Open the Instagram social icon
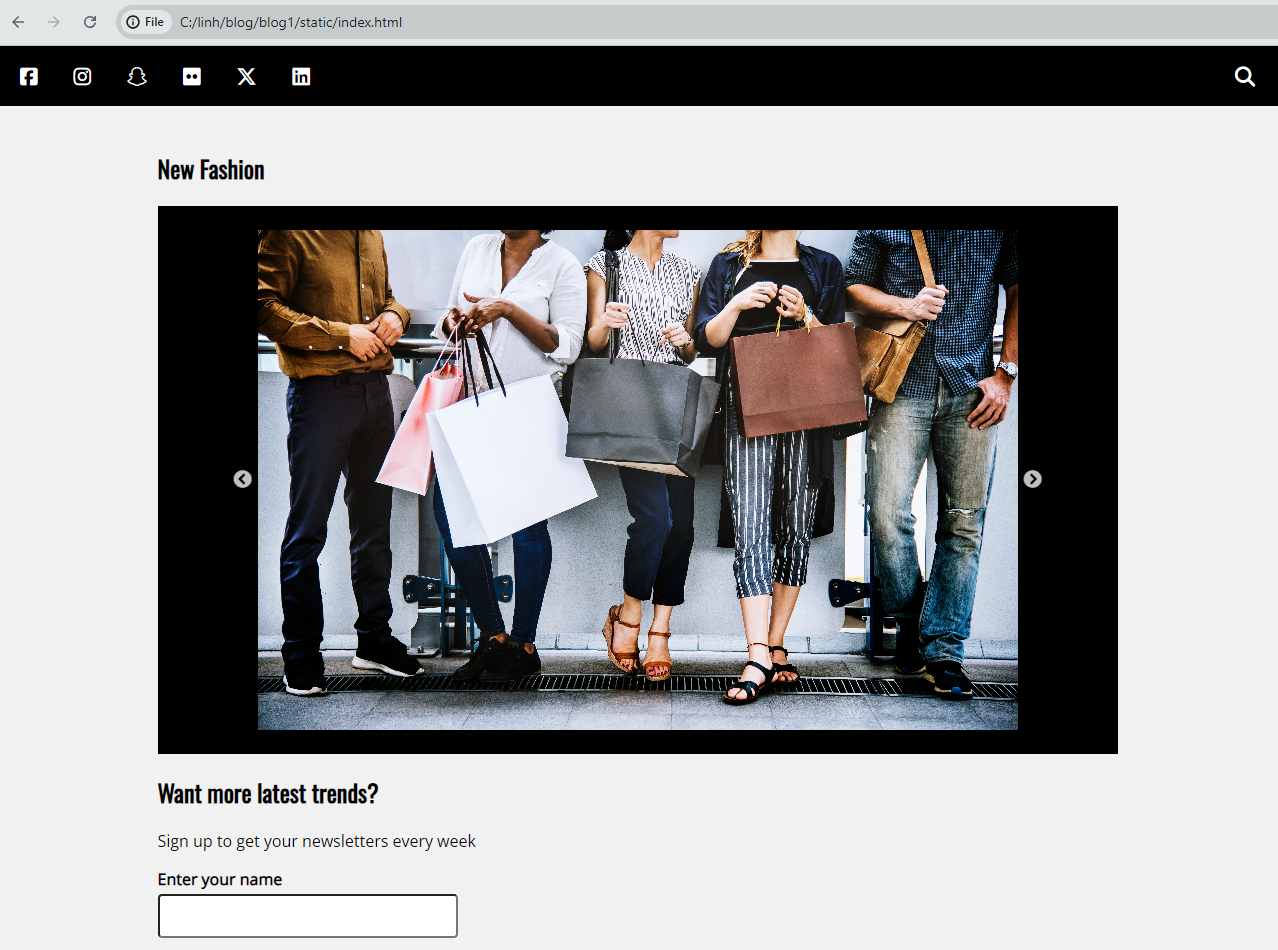Screen dimensions: 1278x950 [83, 76]
